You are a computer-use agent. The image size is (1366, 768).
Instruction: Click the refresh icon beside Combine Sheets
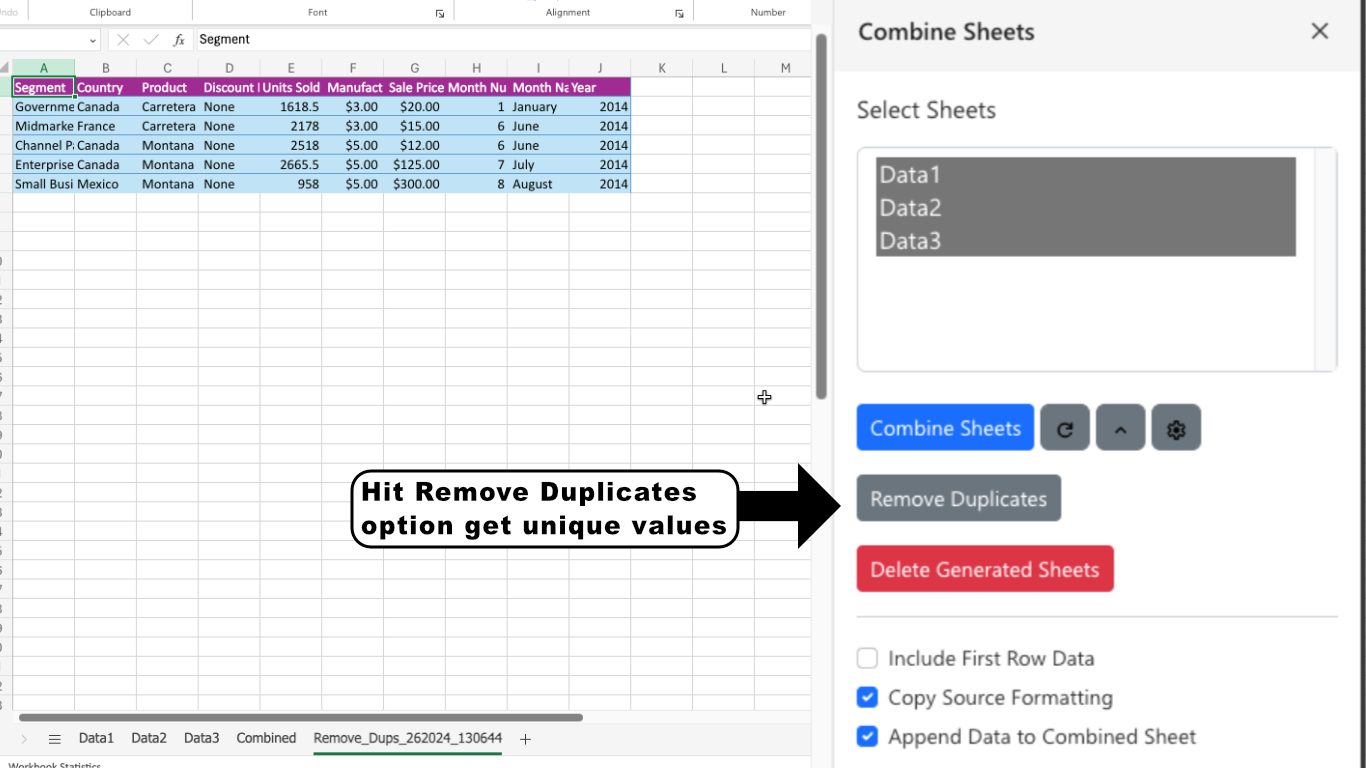pos(1064,427)
